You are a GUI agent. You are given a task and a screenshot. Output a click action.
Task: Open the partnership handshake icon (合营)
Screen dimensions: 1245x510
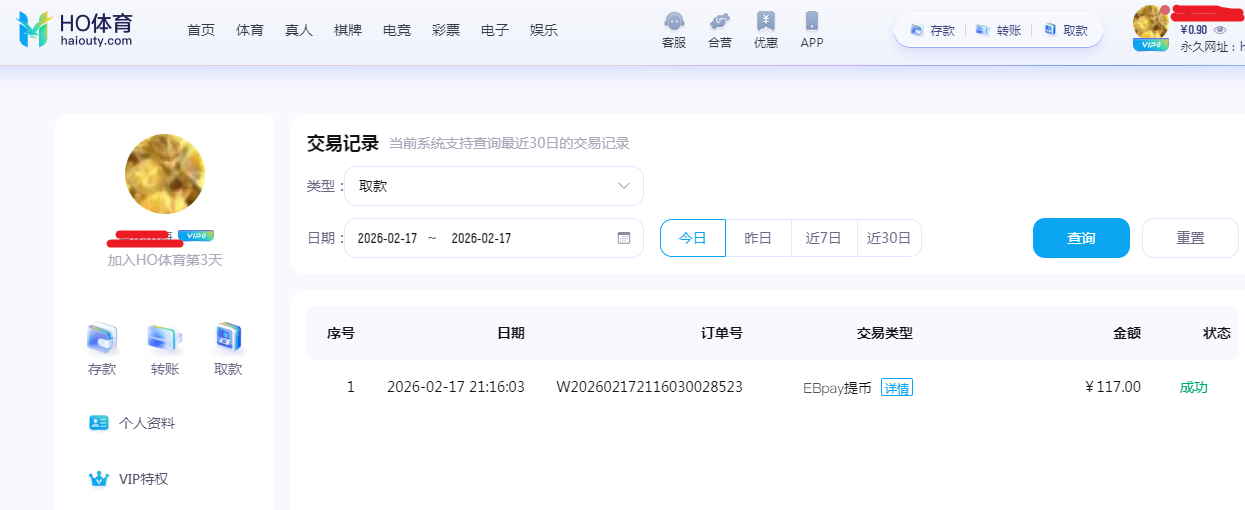click(x=719, y=22)
